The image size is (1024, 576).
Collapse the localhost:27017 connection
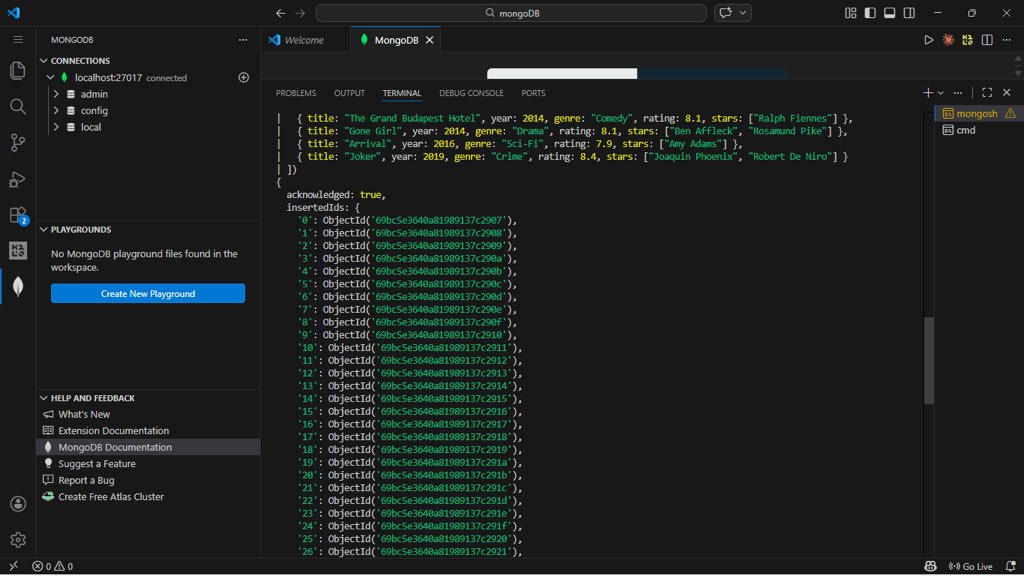(50, 78)
